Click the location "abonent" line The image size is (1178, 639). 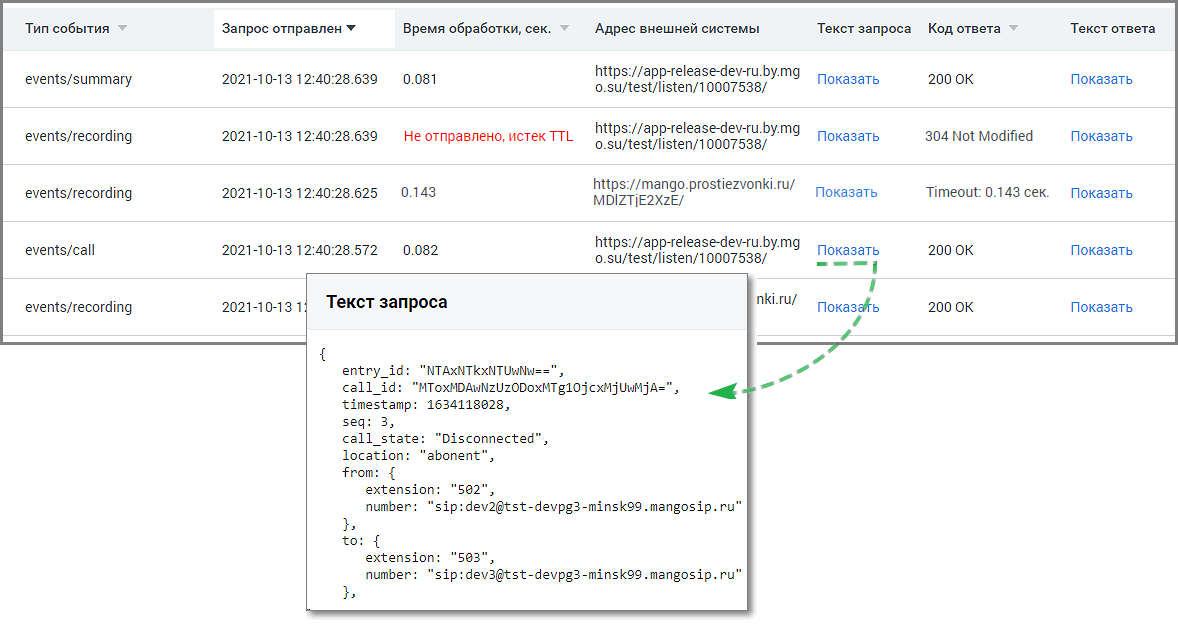[418, 456]
